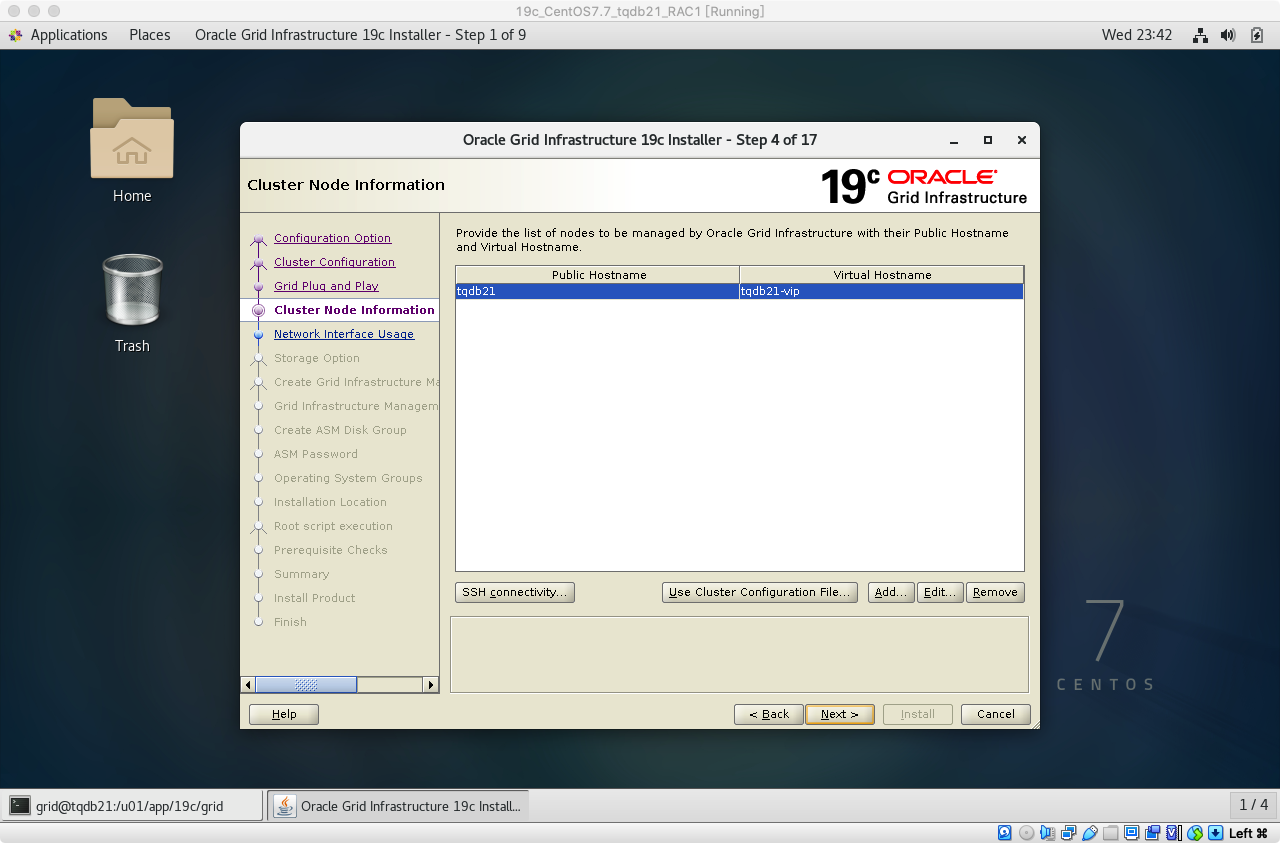Click the VirtualBox hard disk activity icon
Screen dimensions: 1280x843
(1005, 833)
